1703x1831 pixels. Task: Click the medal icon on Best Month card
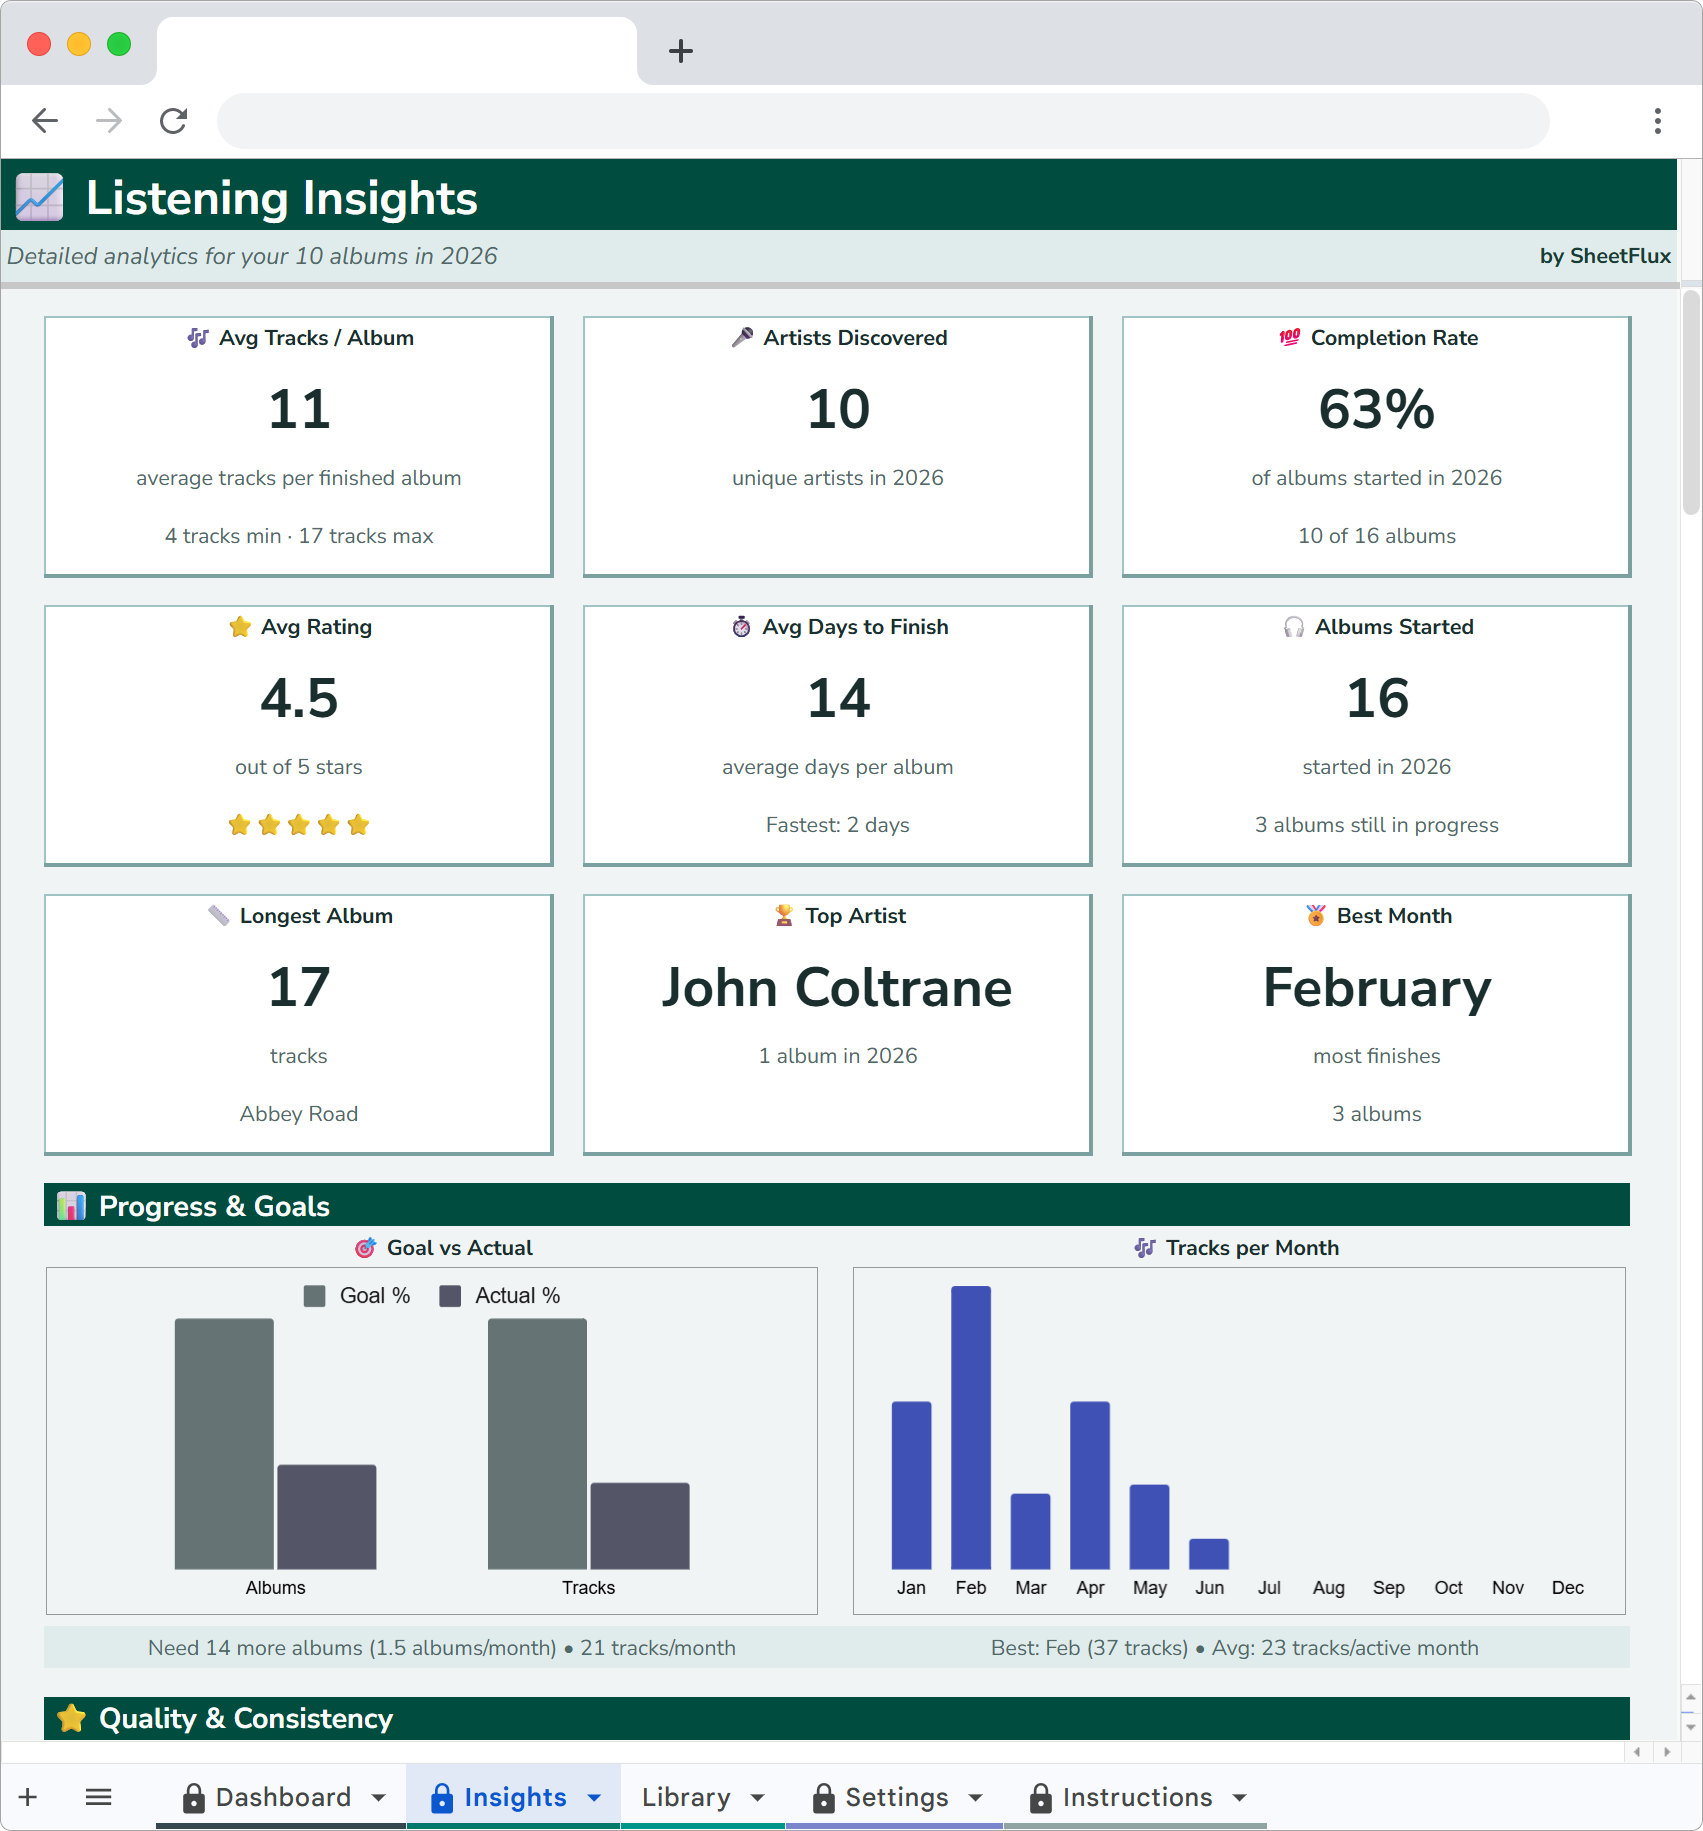(1314, 915)
